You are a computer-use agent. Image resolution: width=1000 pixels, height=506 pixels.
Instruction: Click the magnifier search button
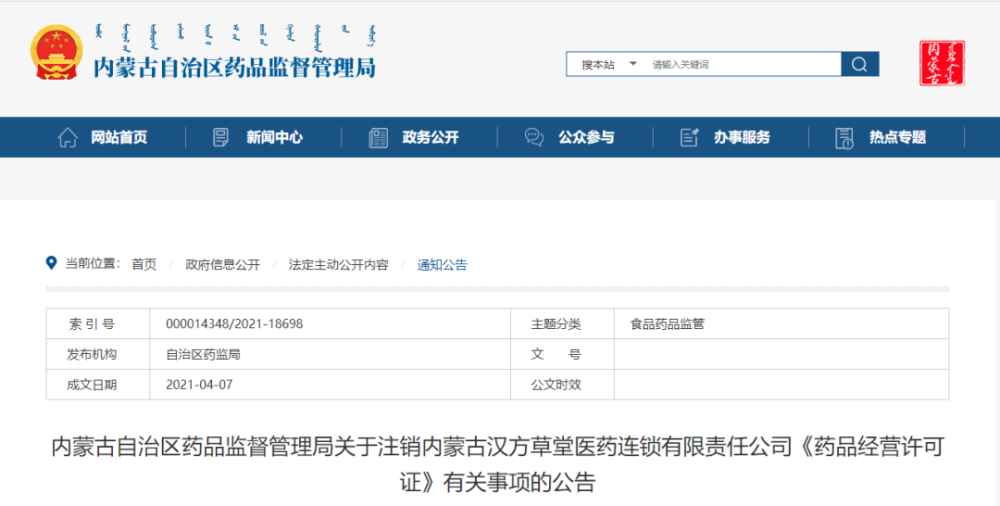click(x=860, y=64)
